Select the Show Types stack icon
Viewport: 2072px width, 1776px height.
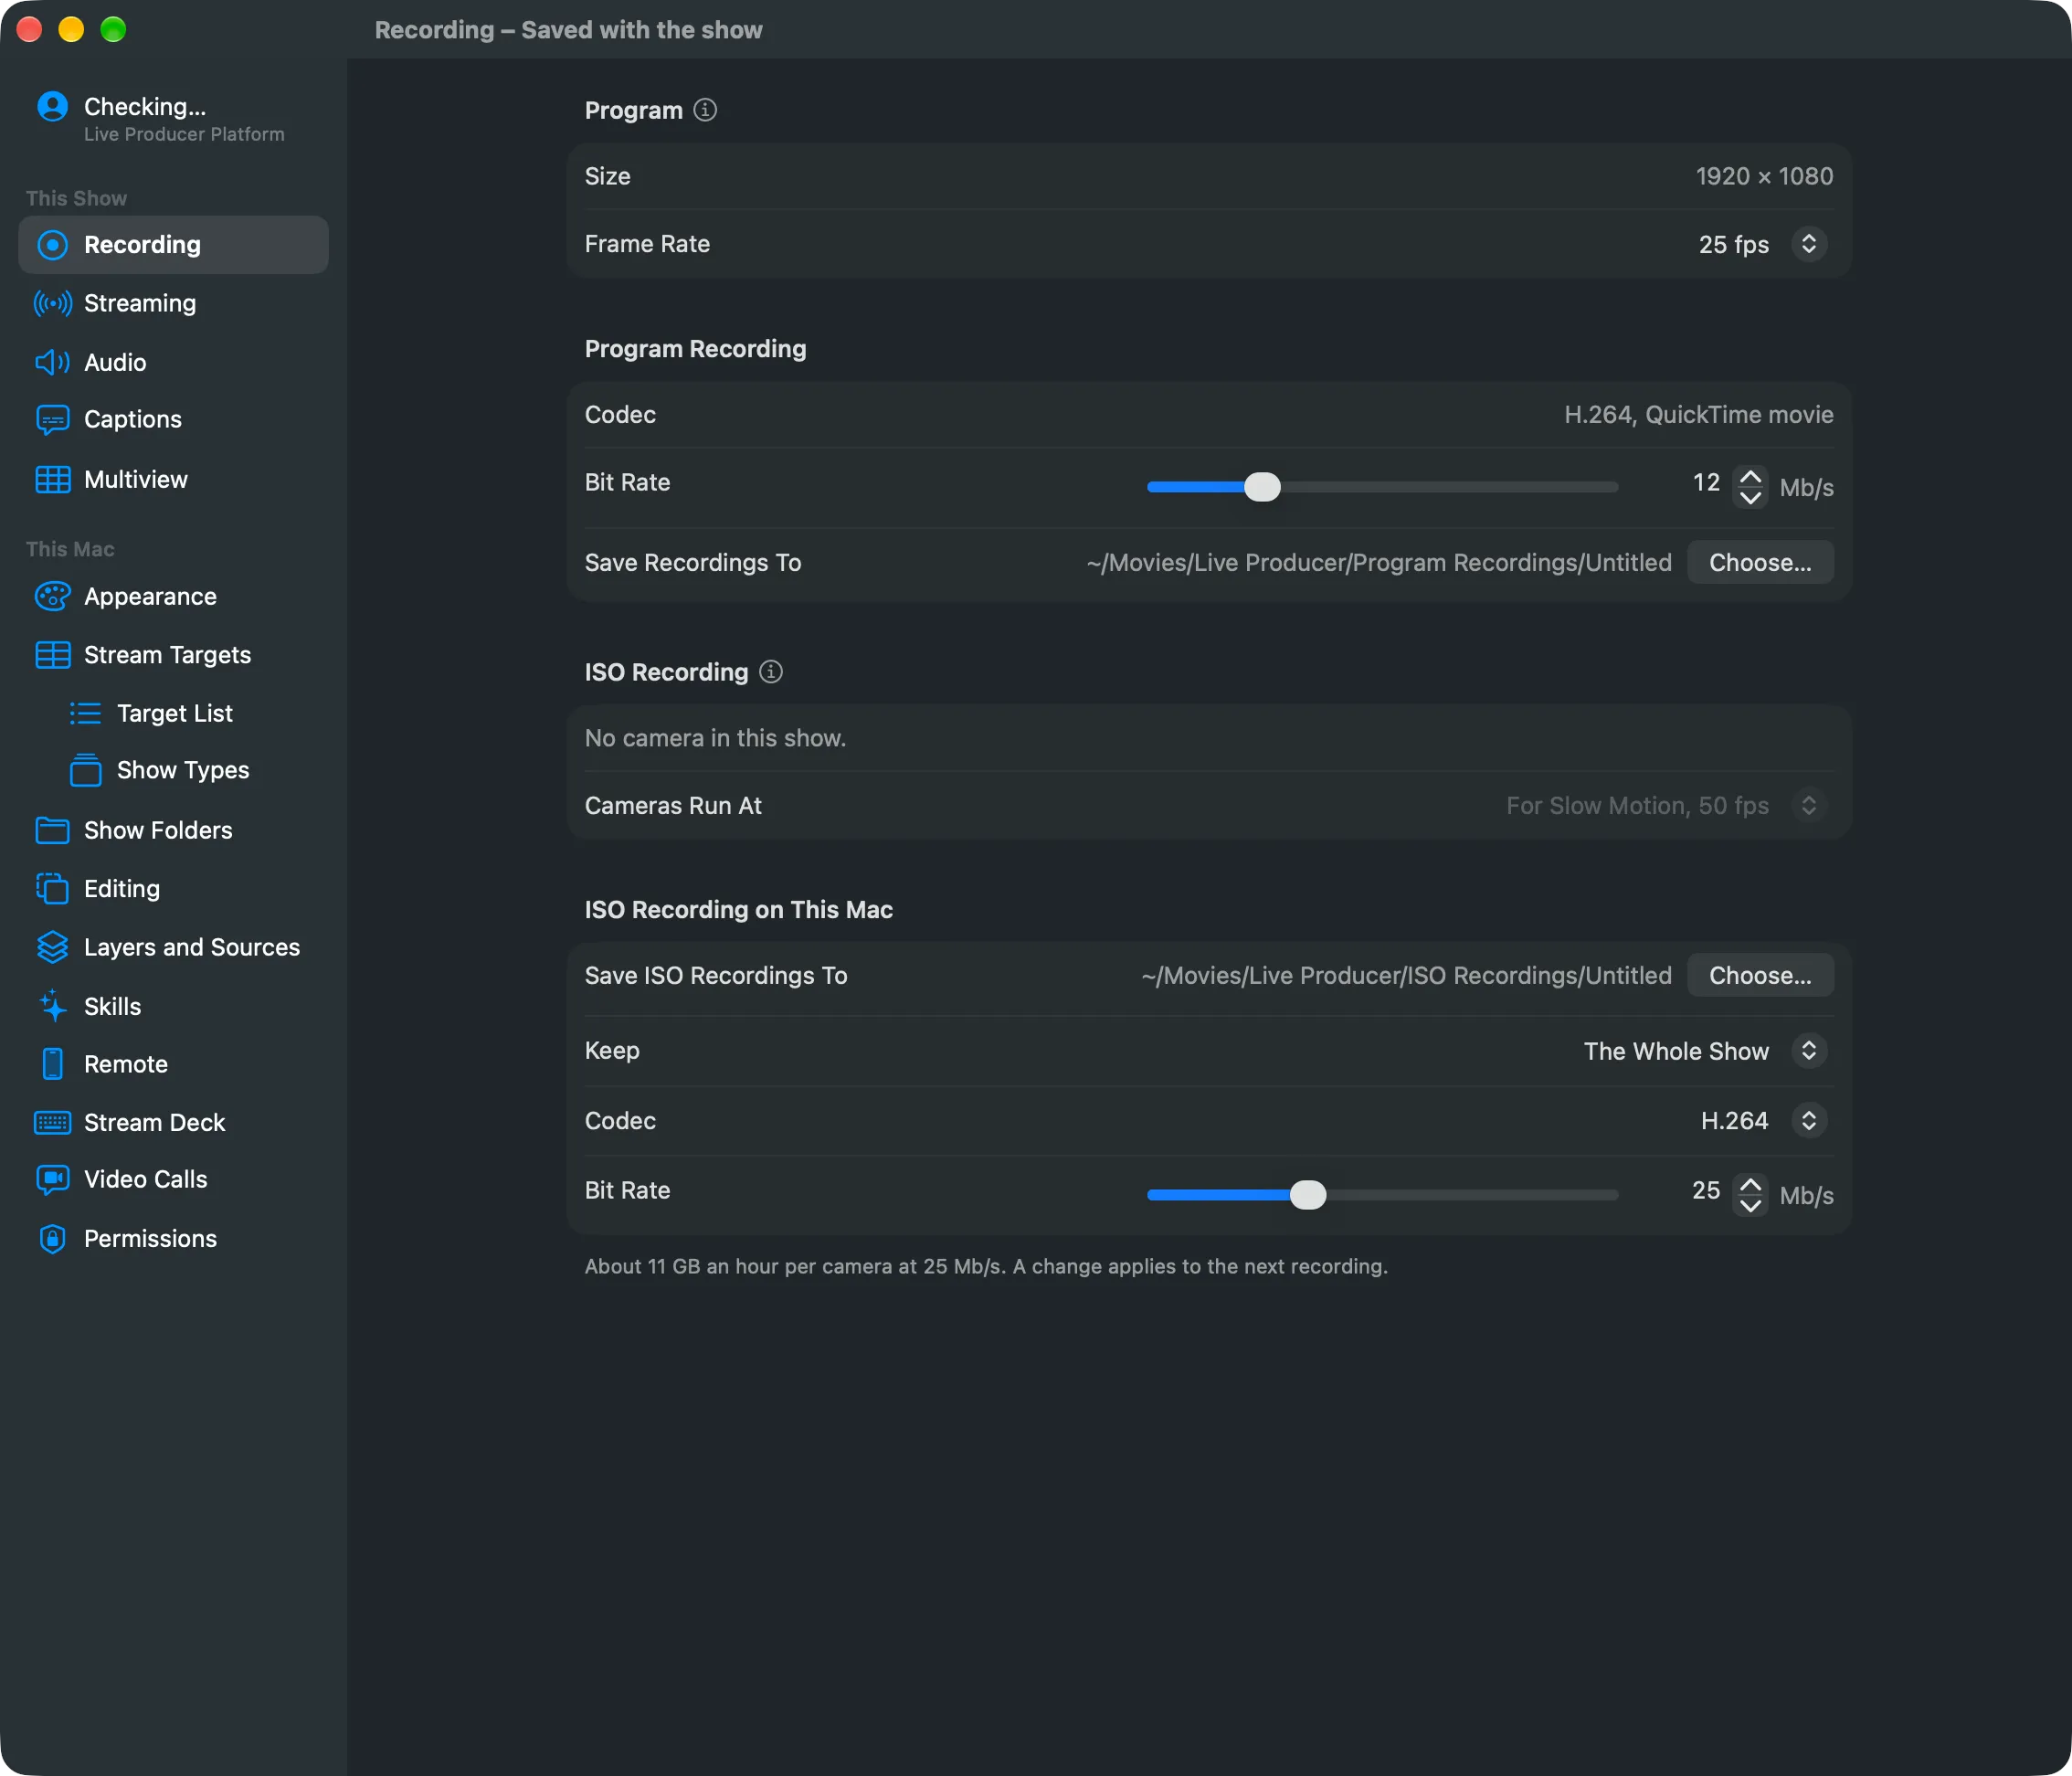tap(85, 770)
